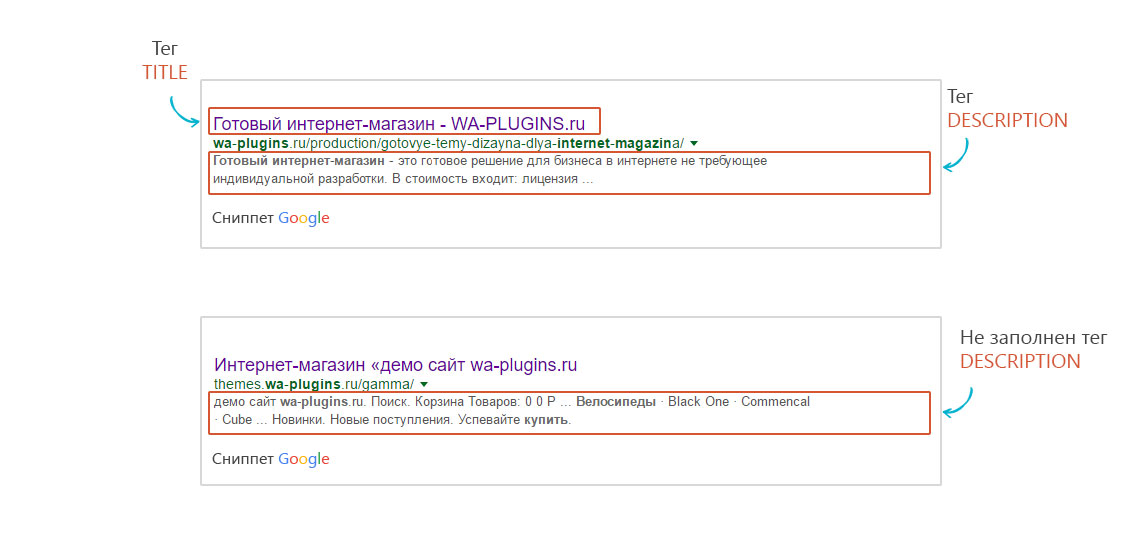Click 'Сниппет Google' label in the second box
1142x535 pixels.
click(x=271, y=459)
